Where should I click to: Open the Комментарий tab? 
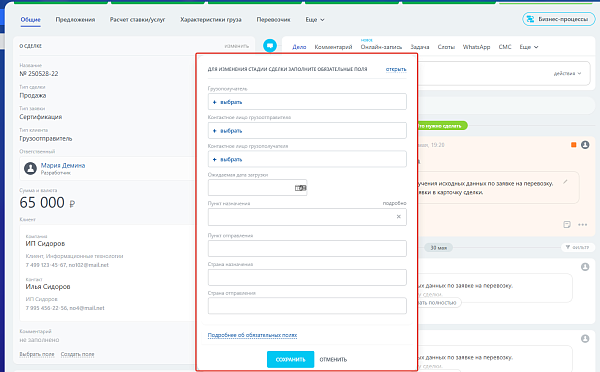333,47
